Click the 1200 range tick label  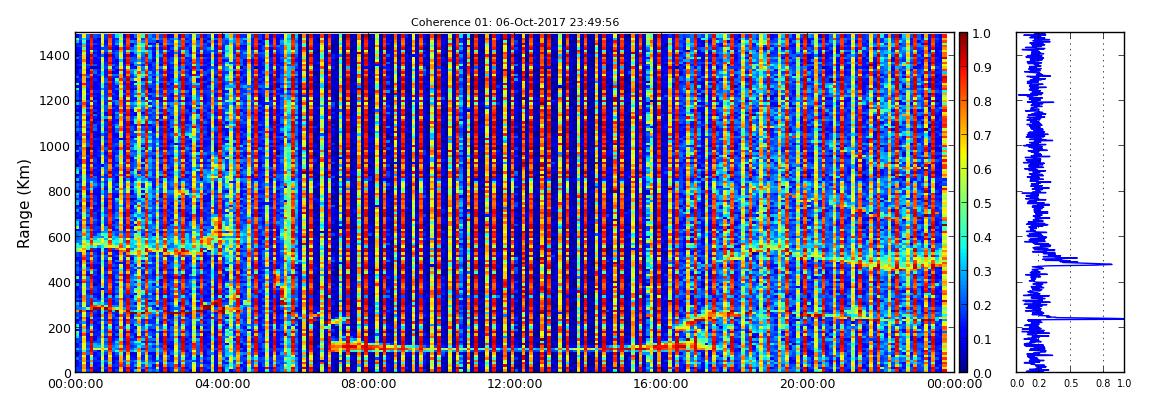(56, 101)
